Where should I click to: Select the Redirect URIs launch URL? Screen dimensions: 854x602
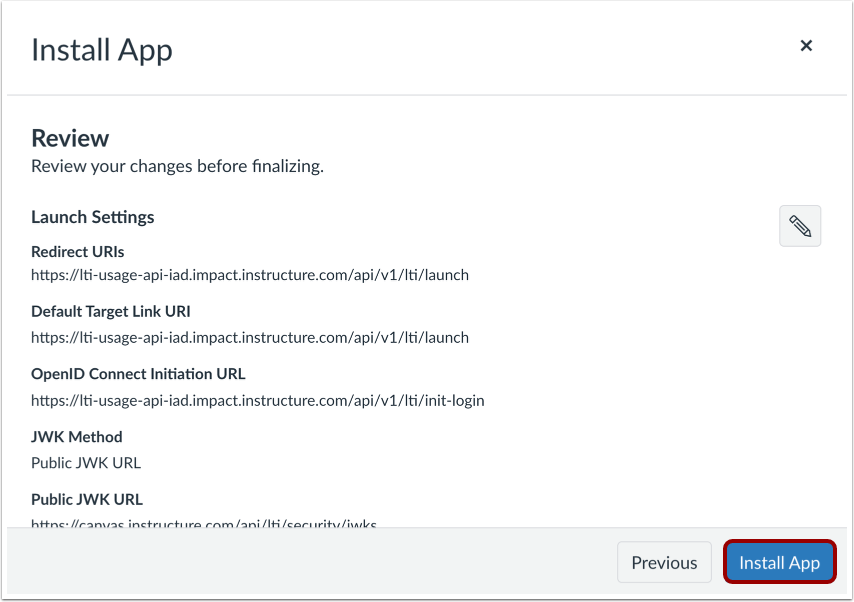click(250, 275)
